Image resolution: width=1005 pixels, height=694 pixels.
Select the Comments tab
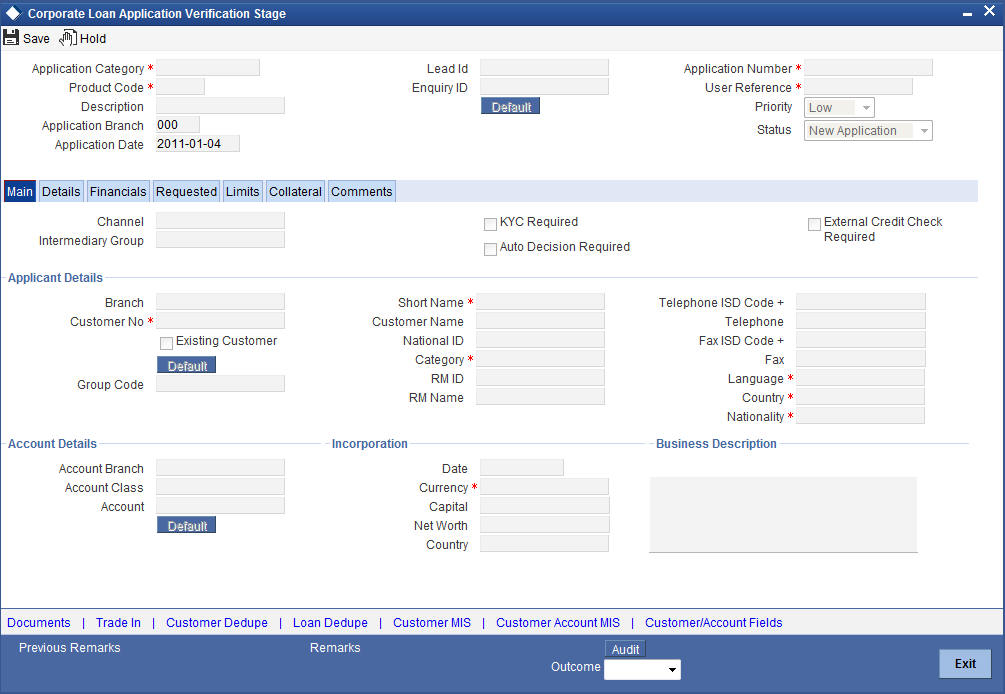(x=361, y=191)
